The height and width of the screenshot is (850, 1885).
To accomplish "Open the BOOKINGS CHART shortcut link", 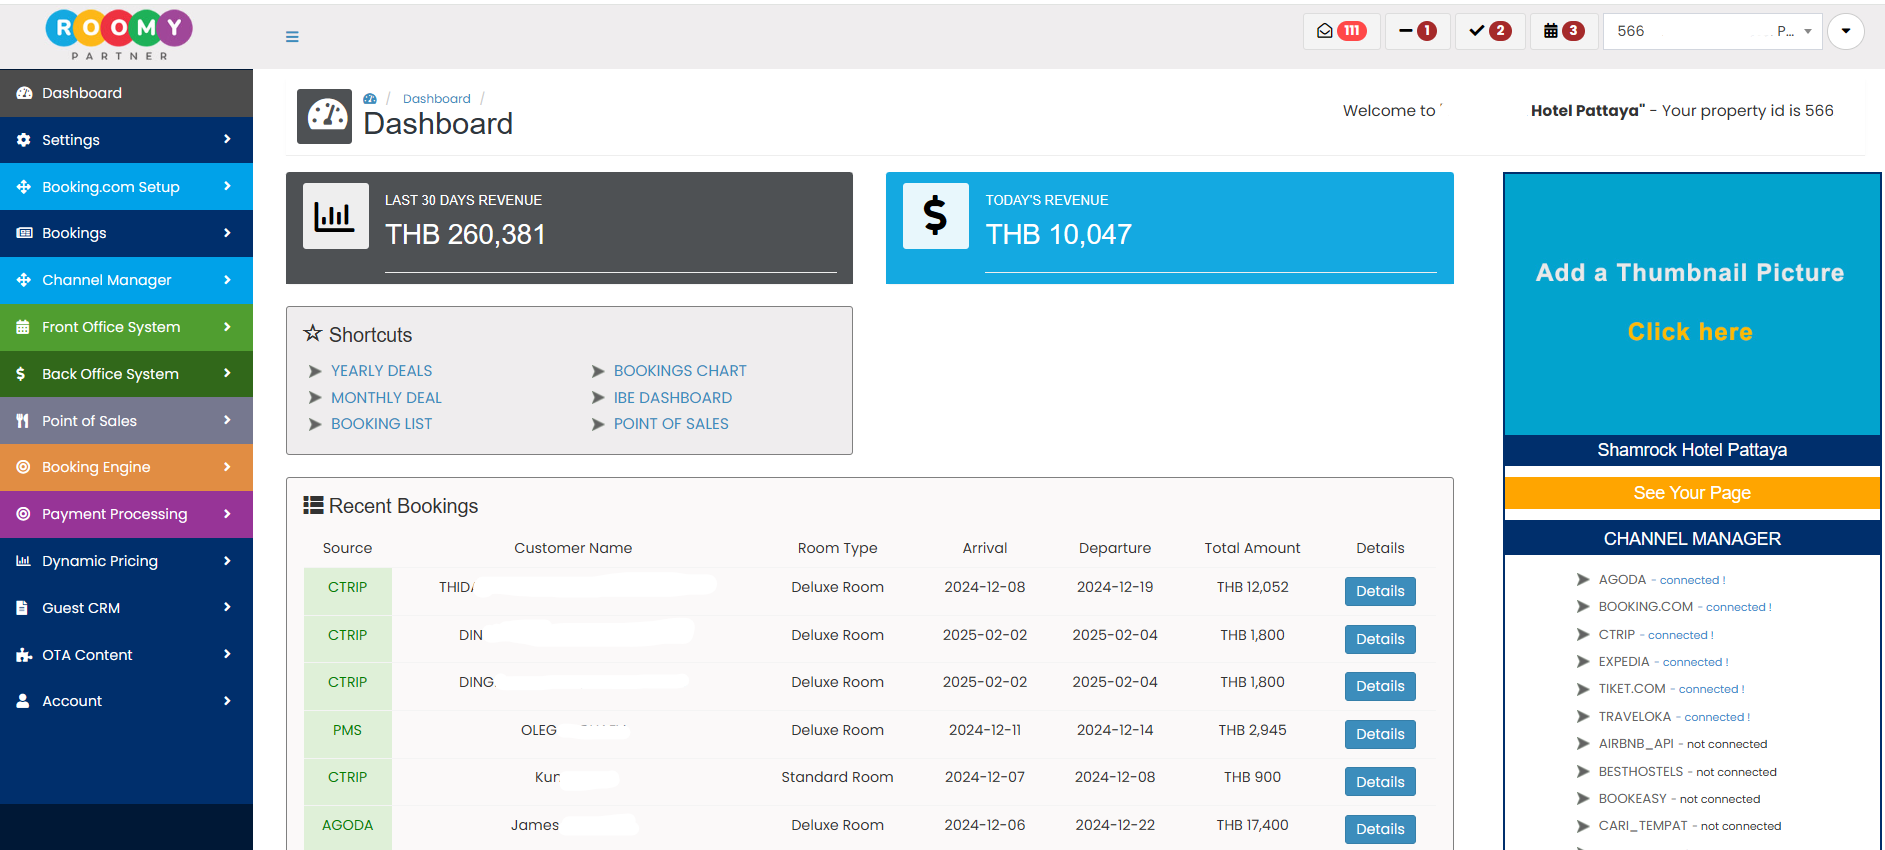I will point(680,371).
